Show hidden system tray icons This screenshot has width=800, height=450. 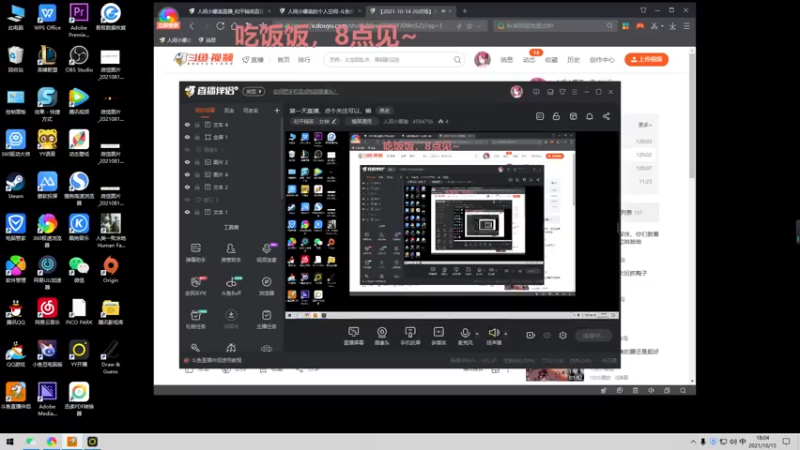(692, 442)
